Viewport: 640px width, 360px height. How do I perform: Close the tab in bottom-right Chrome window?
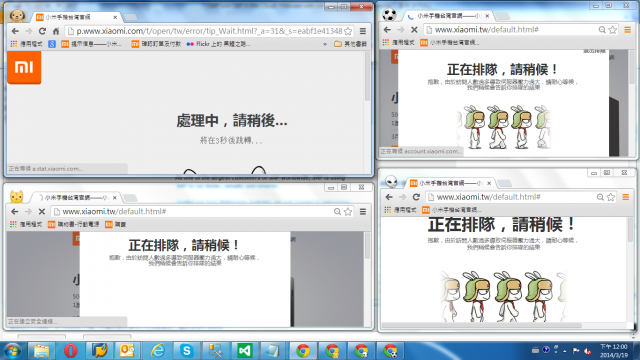coord(489,183)
